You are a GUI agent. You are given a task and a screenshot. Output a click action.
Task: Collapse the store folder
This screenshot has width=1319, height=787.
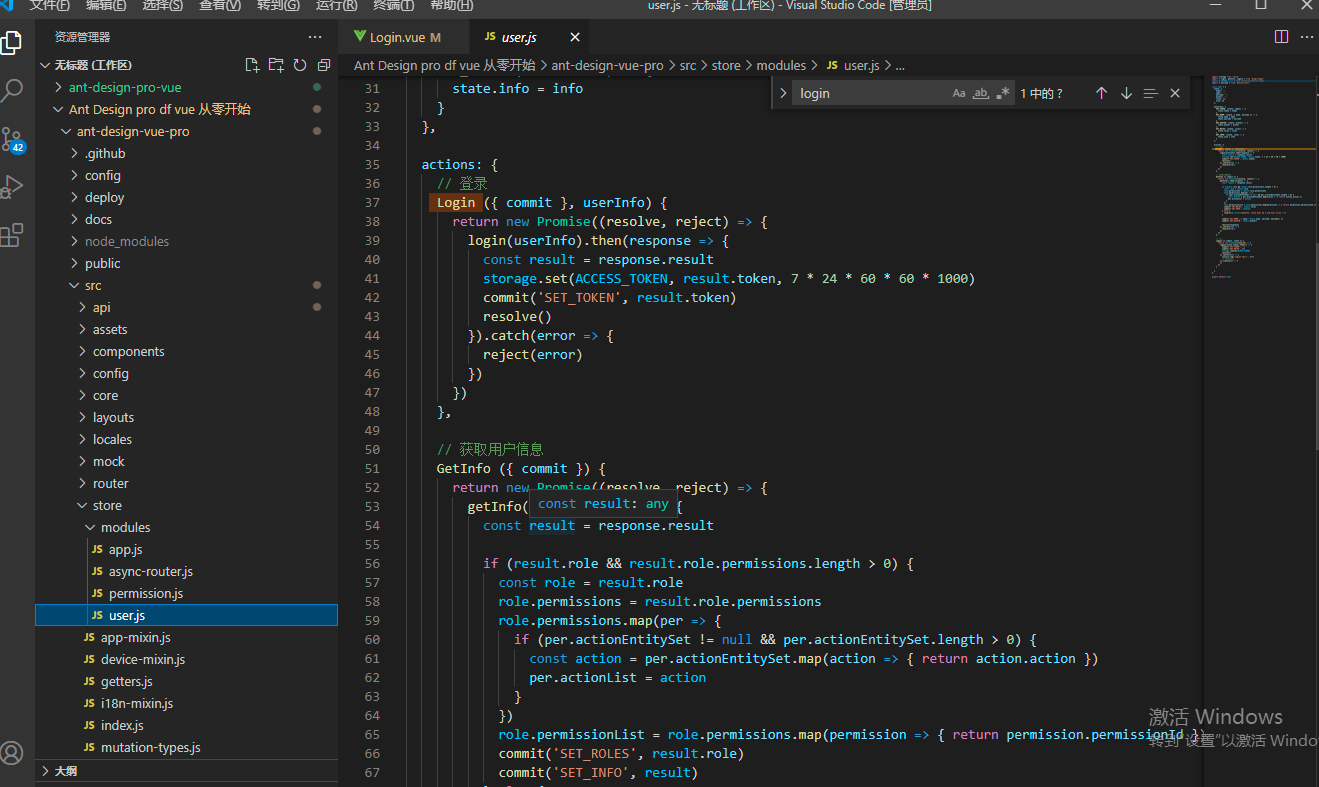click(x=106, y=505)
